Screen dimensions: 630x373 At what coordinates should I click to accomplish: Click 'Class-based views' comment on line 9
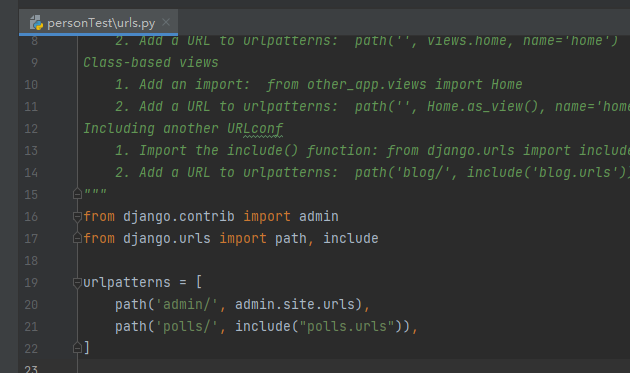(x=151, y=63)
